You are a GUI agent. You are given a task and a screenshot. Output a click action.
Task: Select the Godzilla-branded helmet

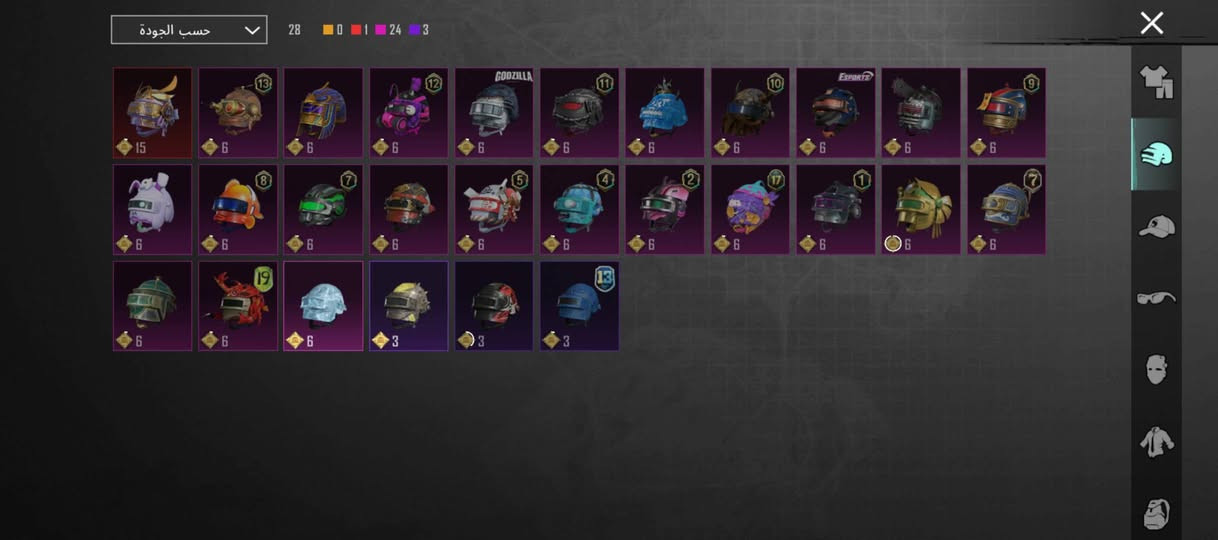495,113
